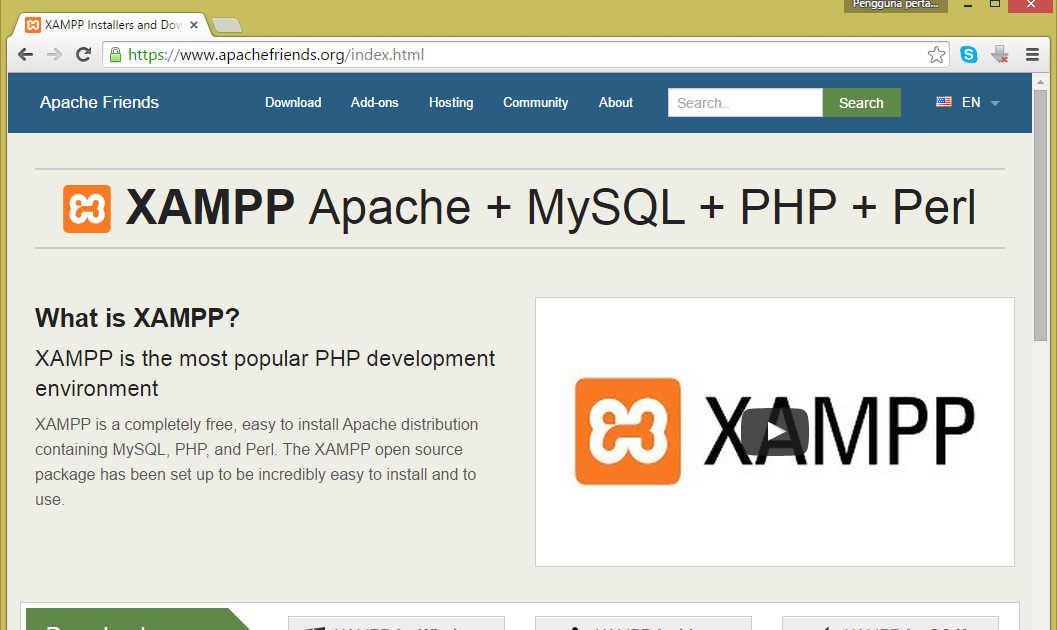This screenshot has height=630, width=1057.
Task: Open the Add-ons menu item
Action: (x=375, y=102)
